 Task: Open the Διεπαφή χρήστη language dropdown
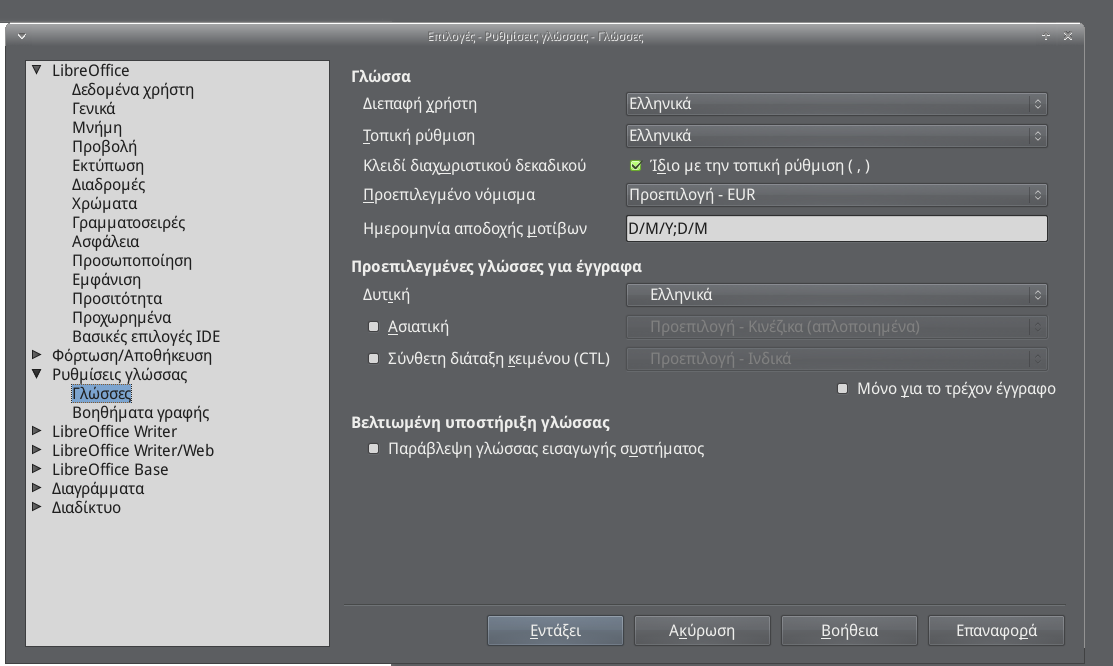(x=836, y=104)
